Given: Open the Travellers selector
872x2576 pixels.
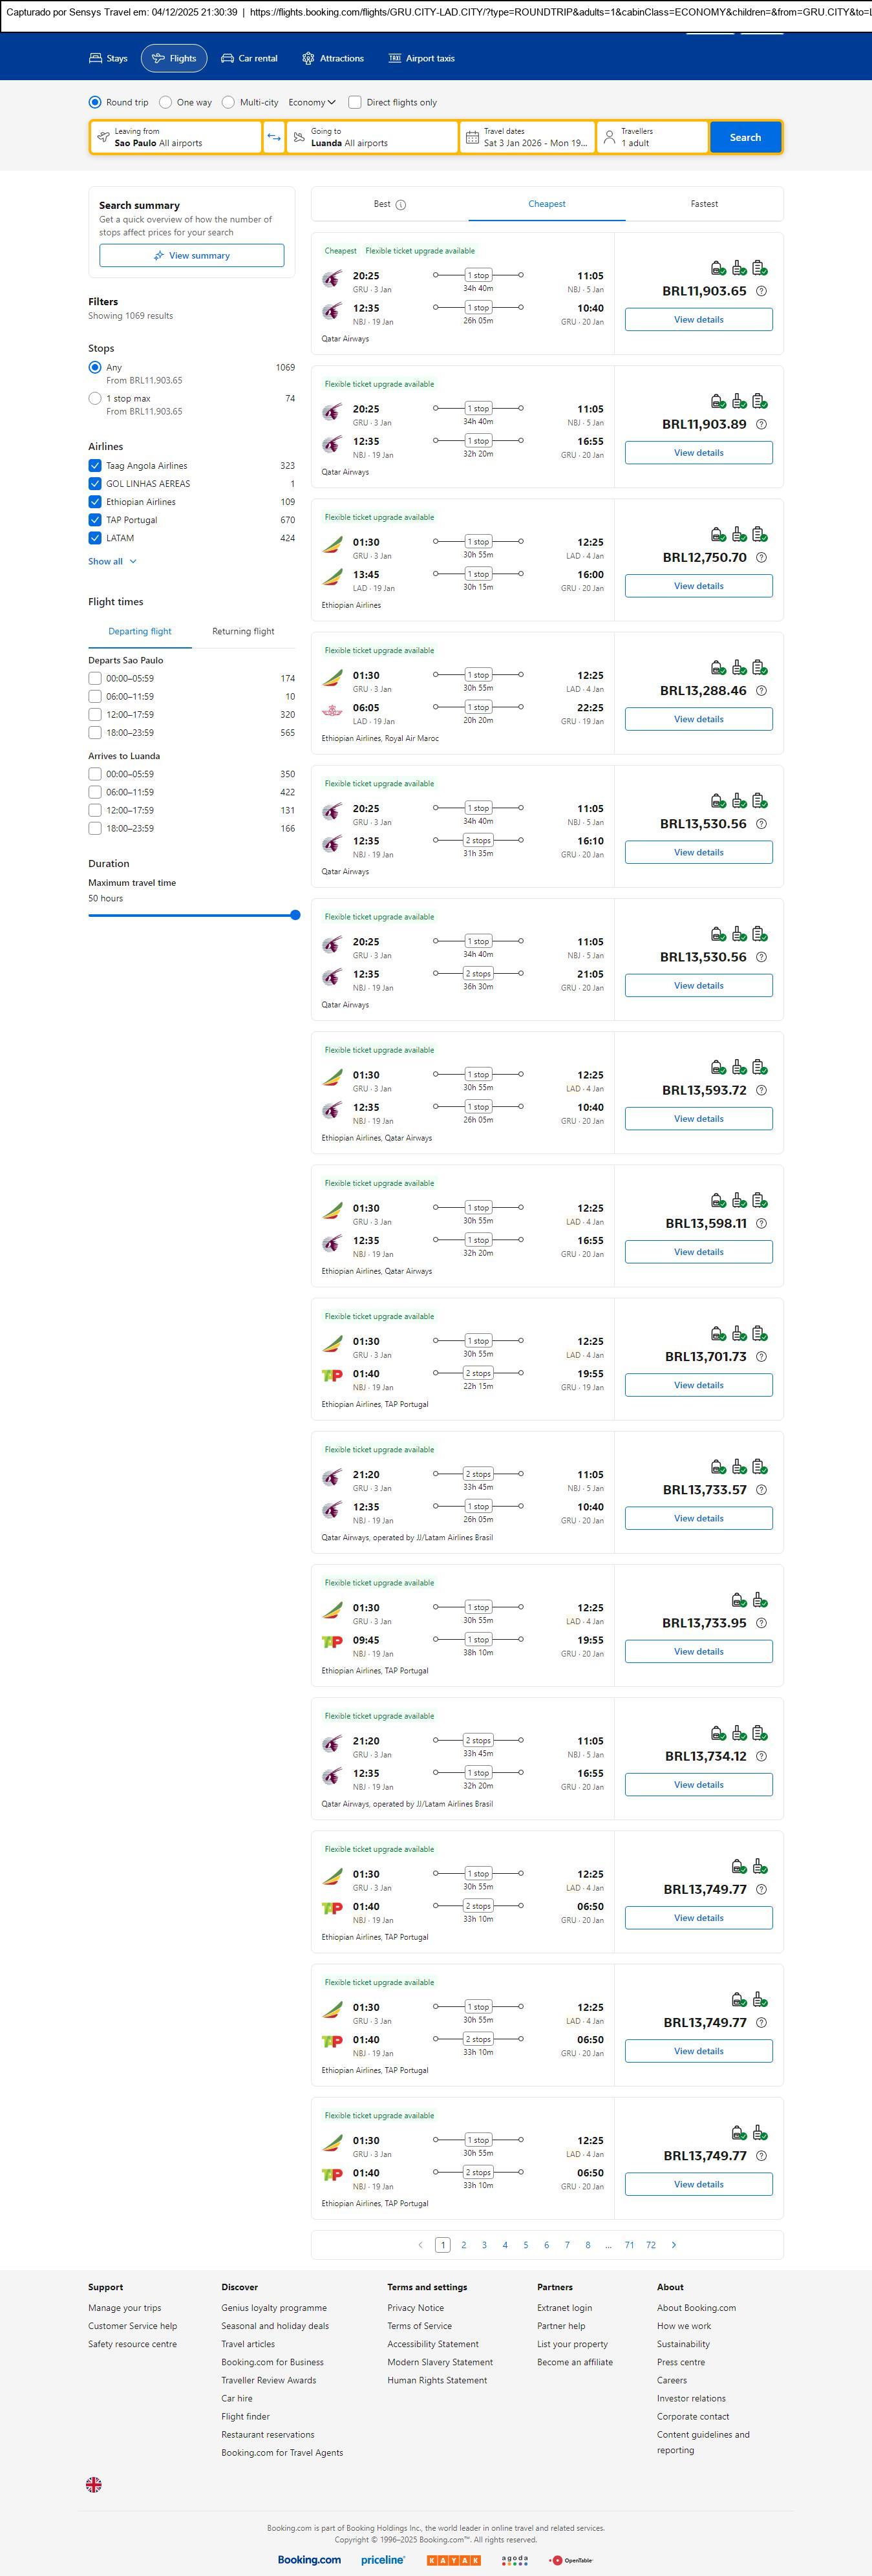Looking at the screenshot, I should click(x=652, y=137).
